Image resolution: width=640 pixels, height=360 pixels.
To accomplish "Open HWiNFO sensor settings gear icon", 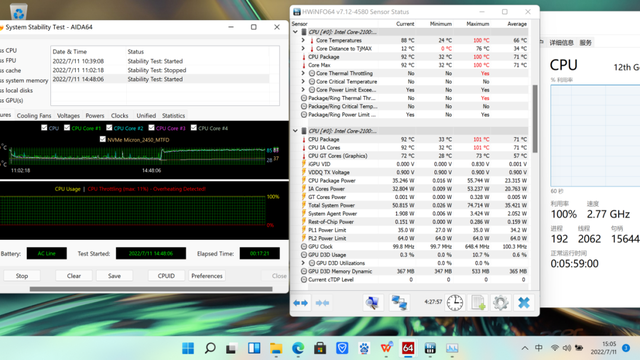I will click(500, 303).
